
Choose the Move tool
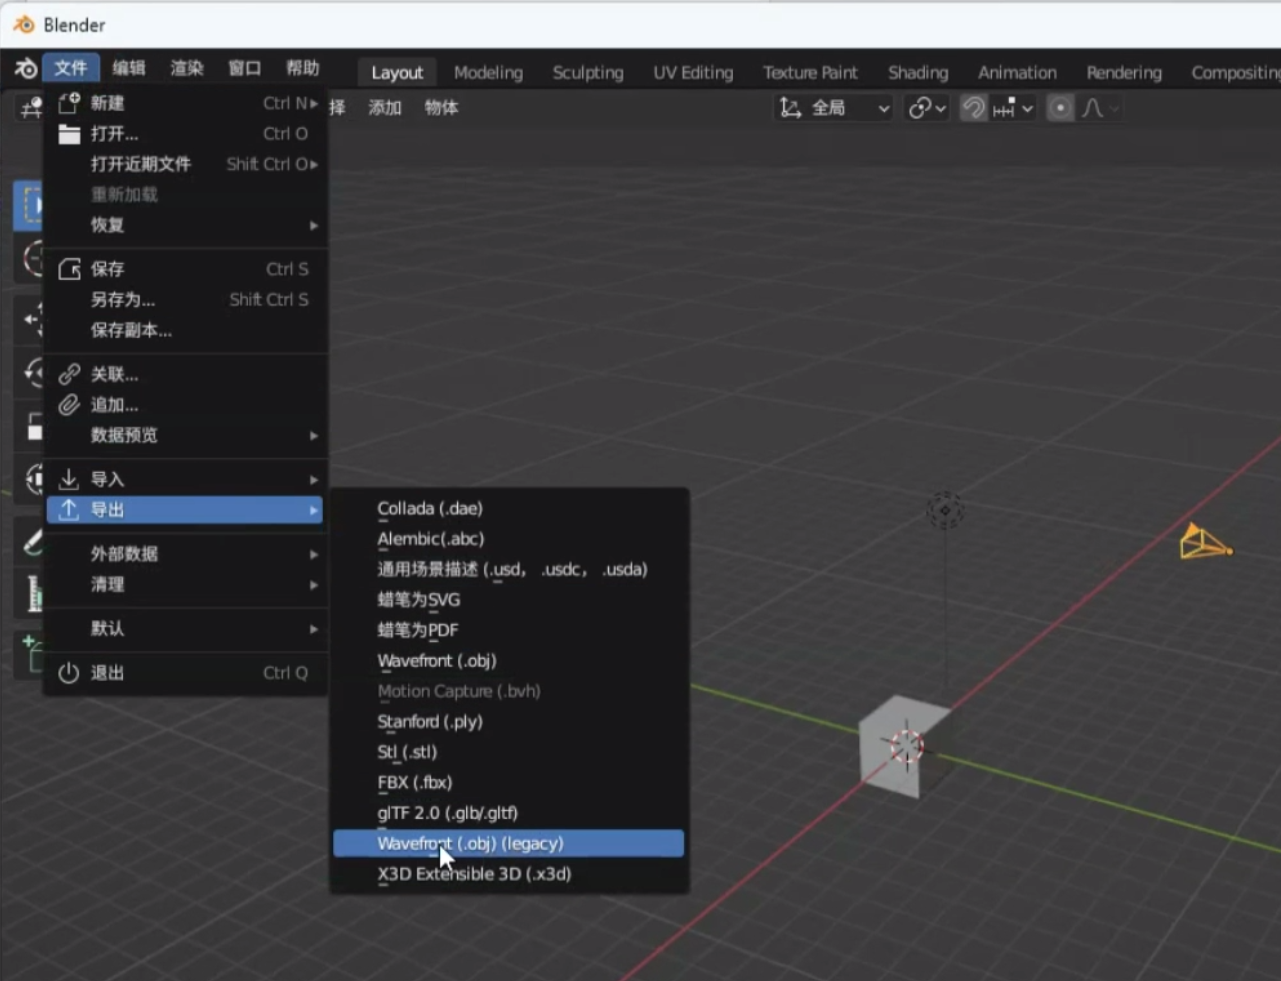coord(30,318)
